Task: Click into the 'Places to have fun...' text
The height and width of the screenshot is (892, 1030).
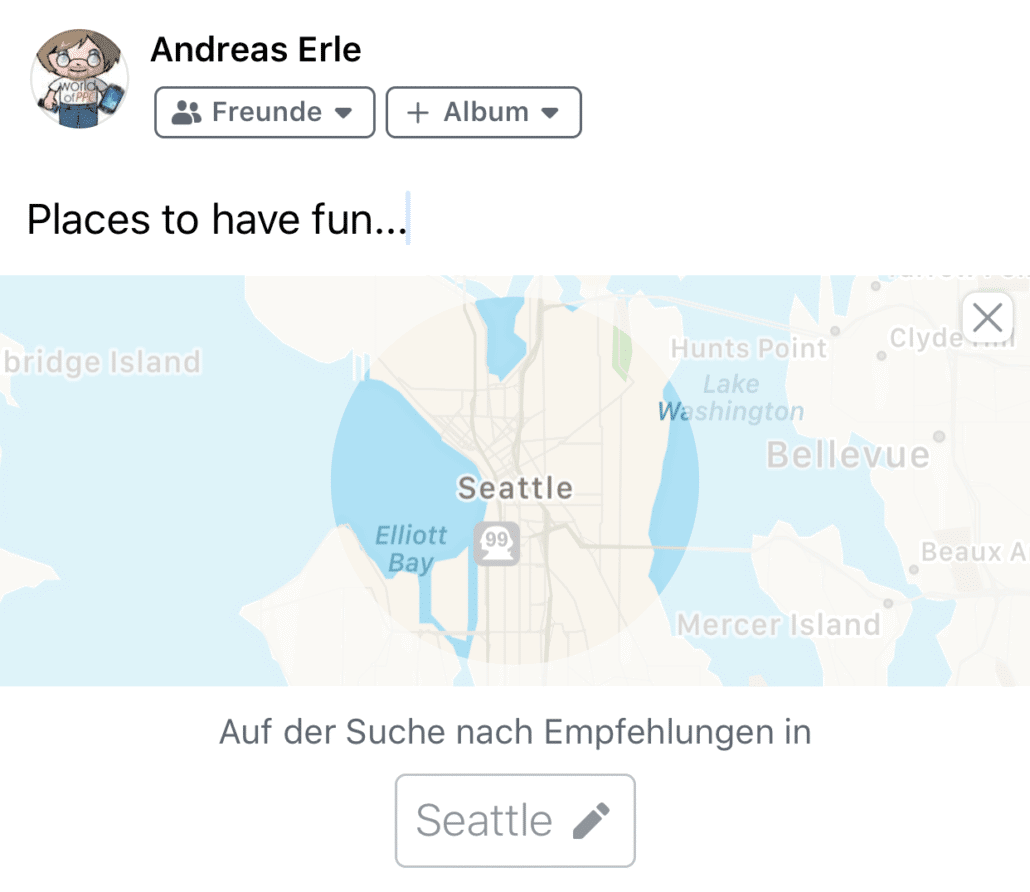Action: pyautogui.click(x=217, y=219)
